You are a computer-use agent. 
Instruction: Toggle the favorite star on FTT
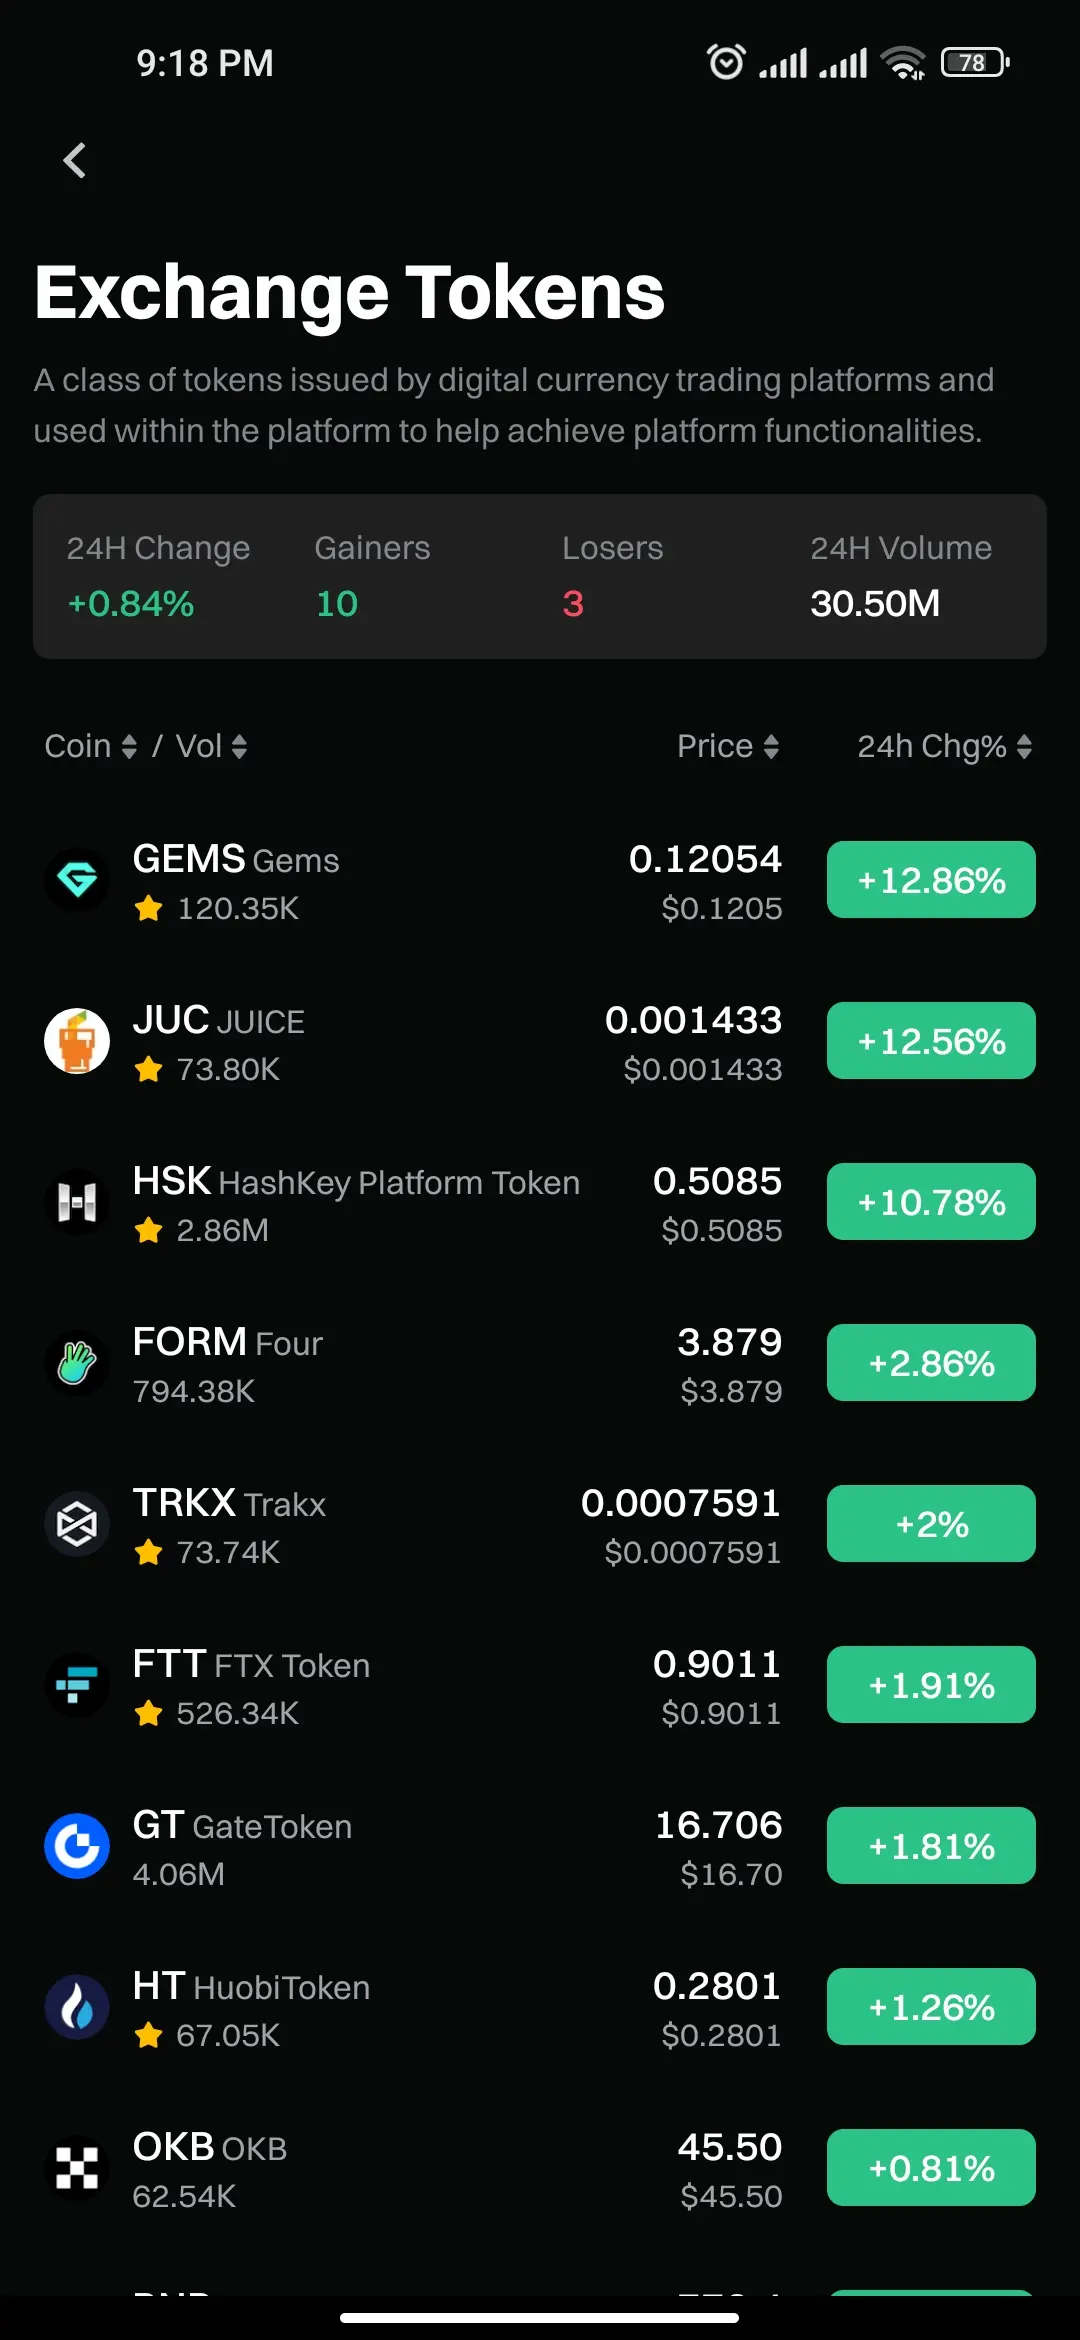(149, 1713)
